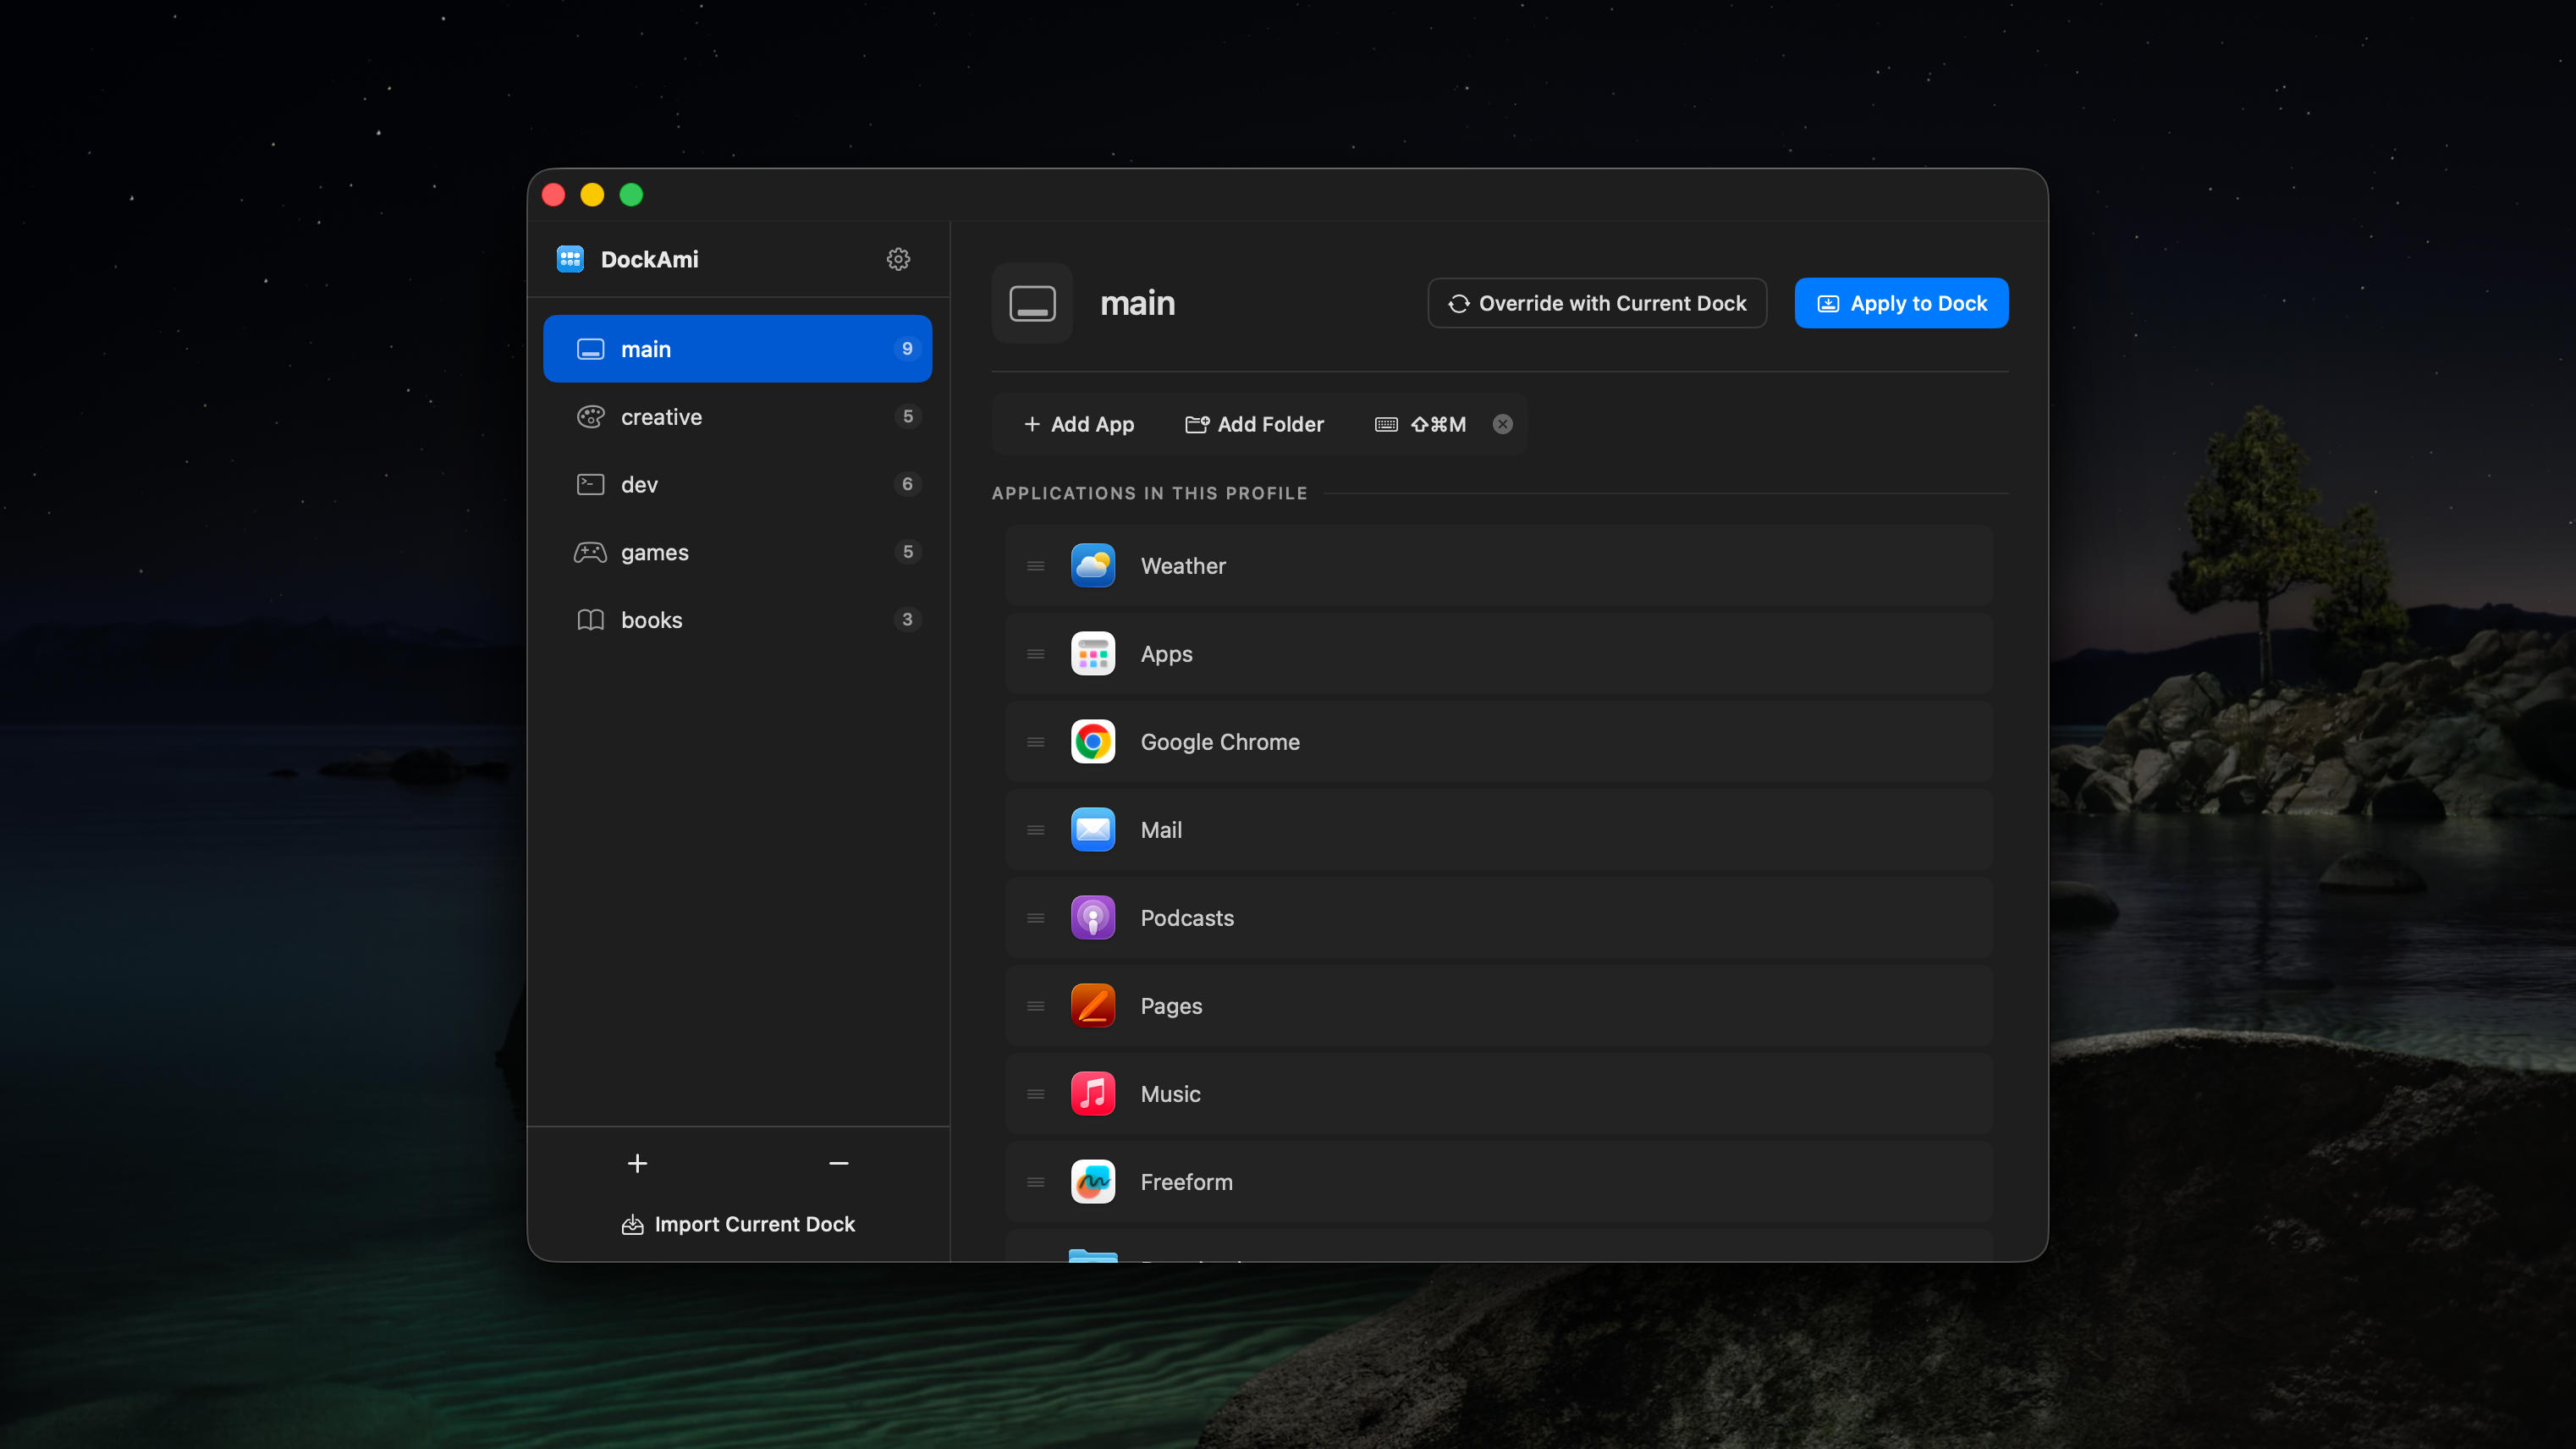The height and width of the screenshot is (1449, 2576).
Task: Remove profile with minus button
Action: point(838,1163)
